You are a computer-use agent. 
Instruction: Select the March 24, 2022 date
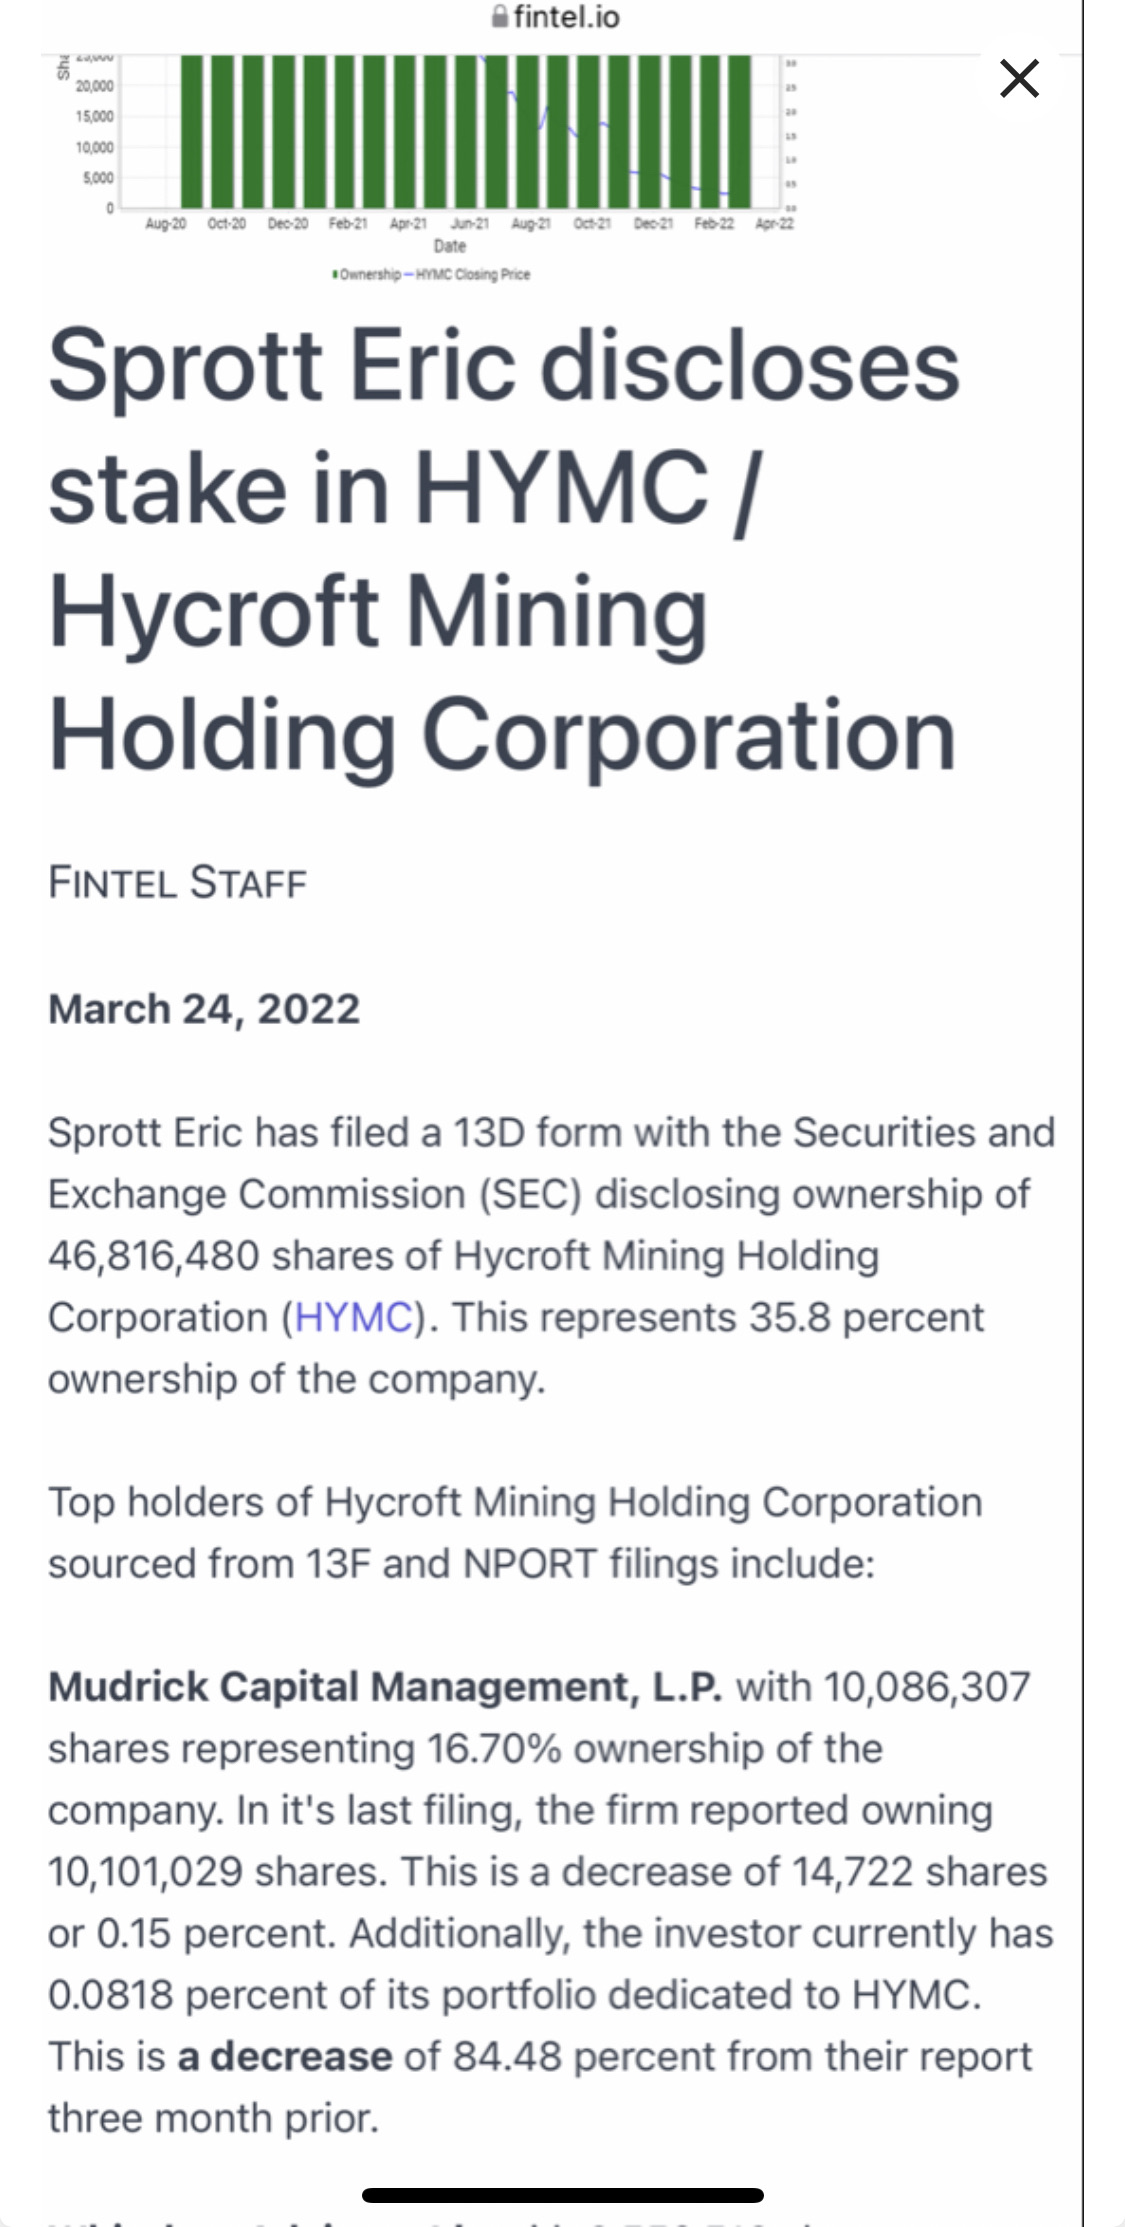204,1008
